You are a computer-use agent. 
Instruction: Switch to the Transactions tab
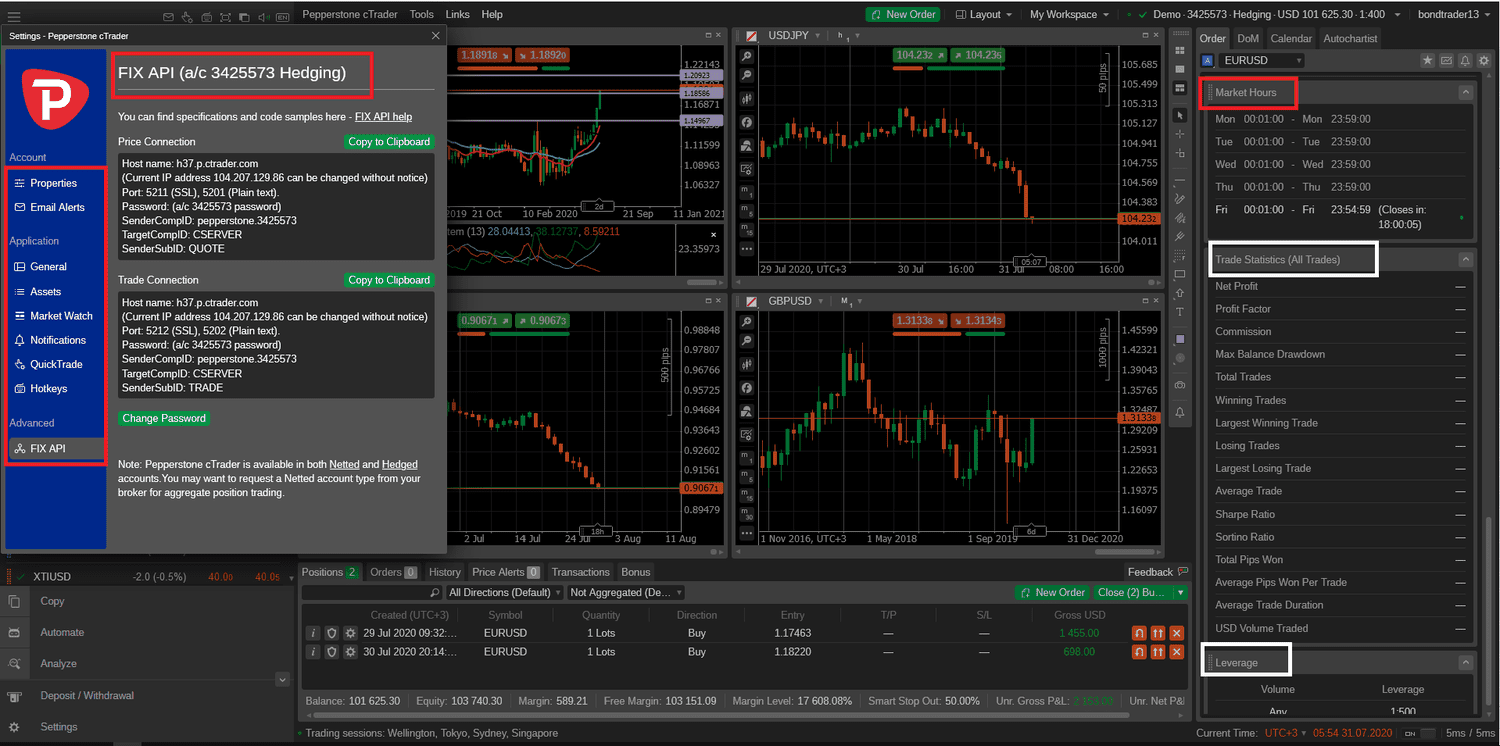pos(580,572)
